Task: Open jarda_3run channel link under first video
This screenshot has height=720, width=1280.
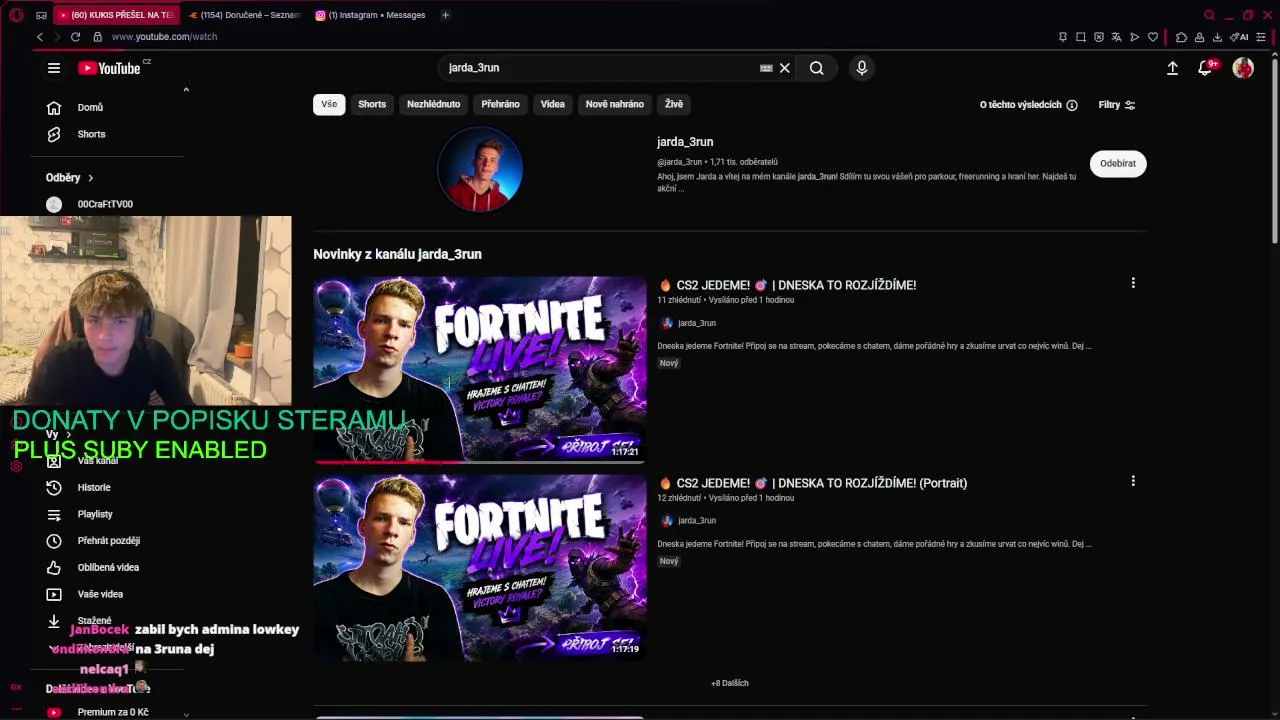Action: coord(697,323)
